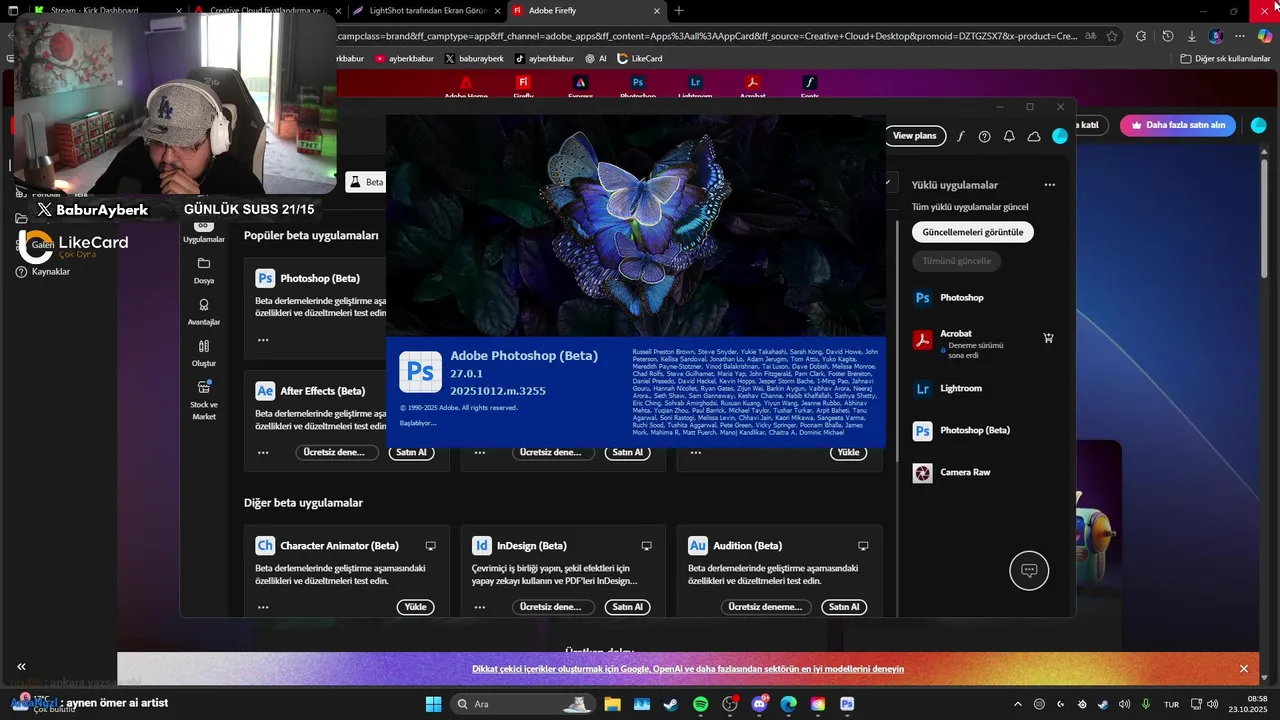Open Creative Cloud account avatar
Viewport: 1280px width, 720px height.
coord(1060,136)
